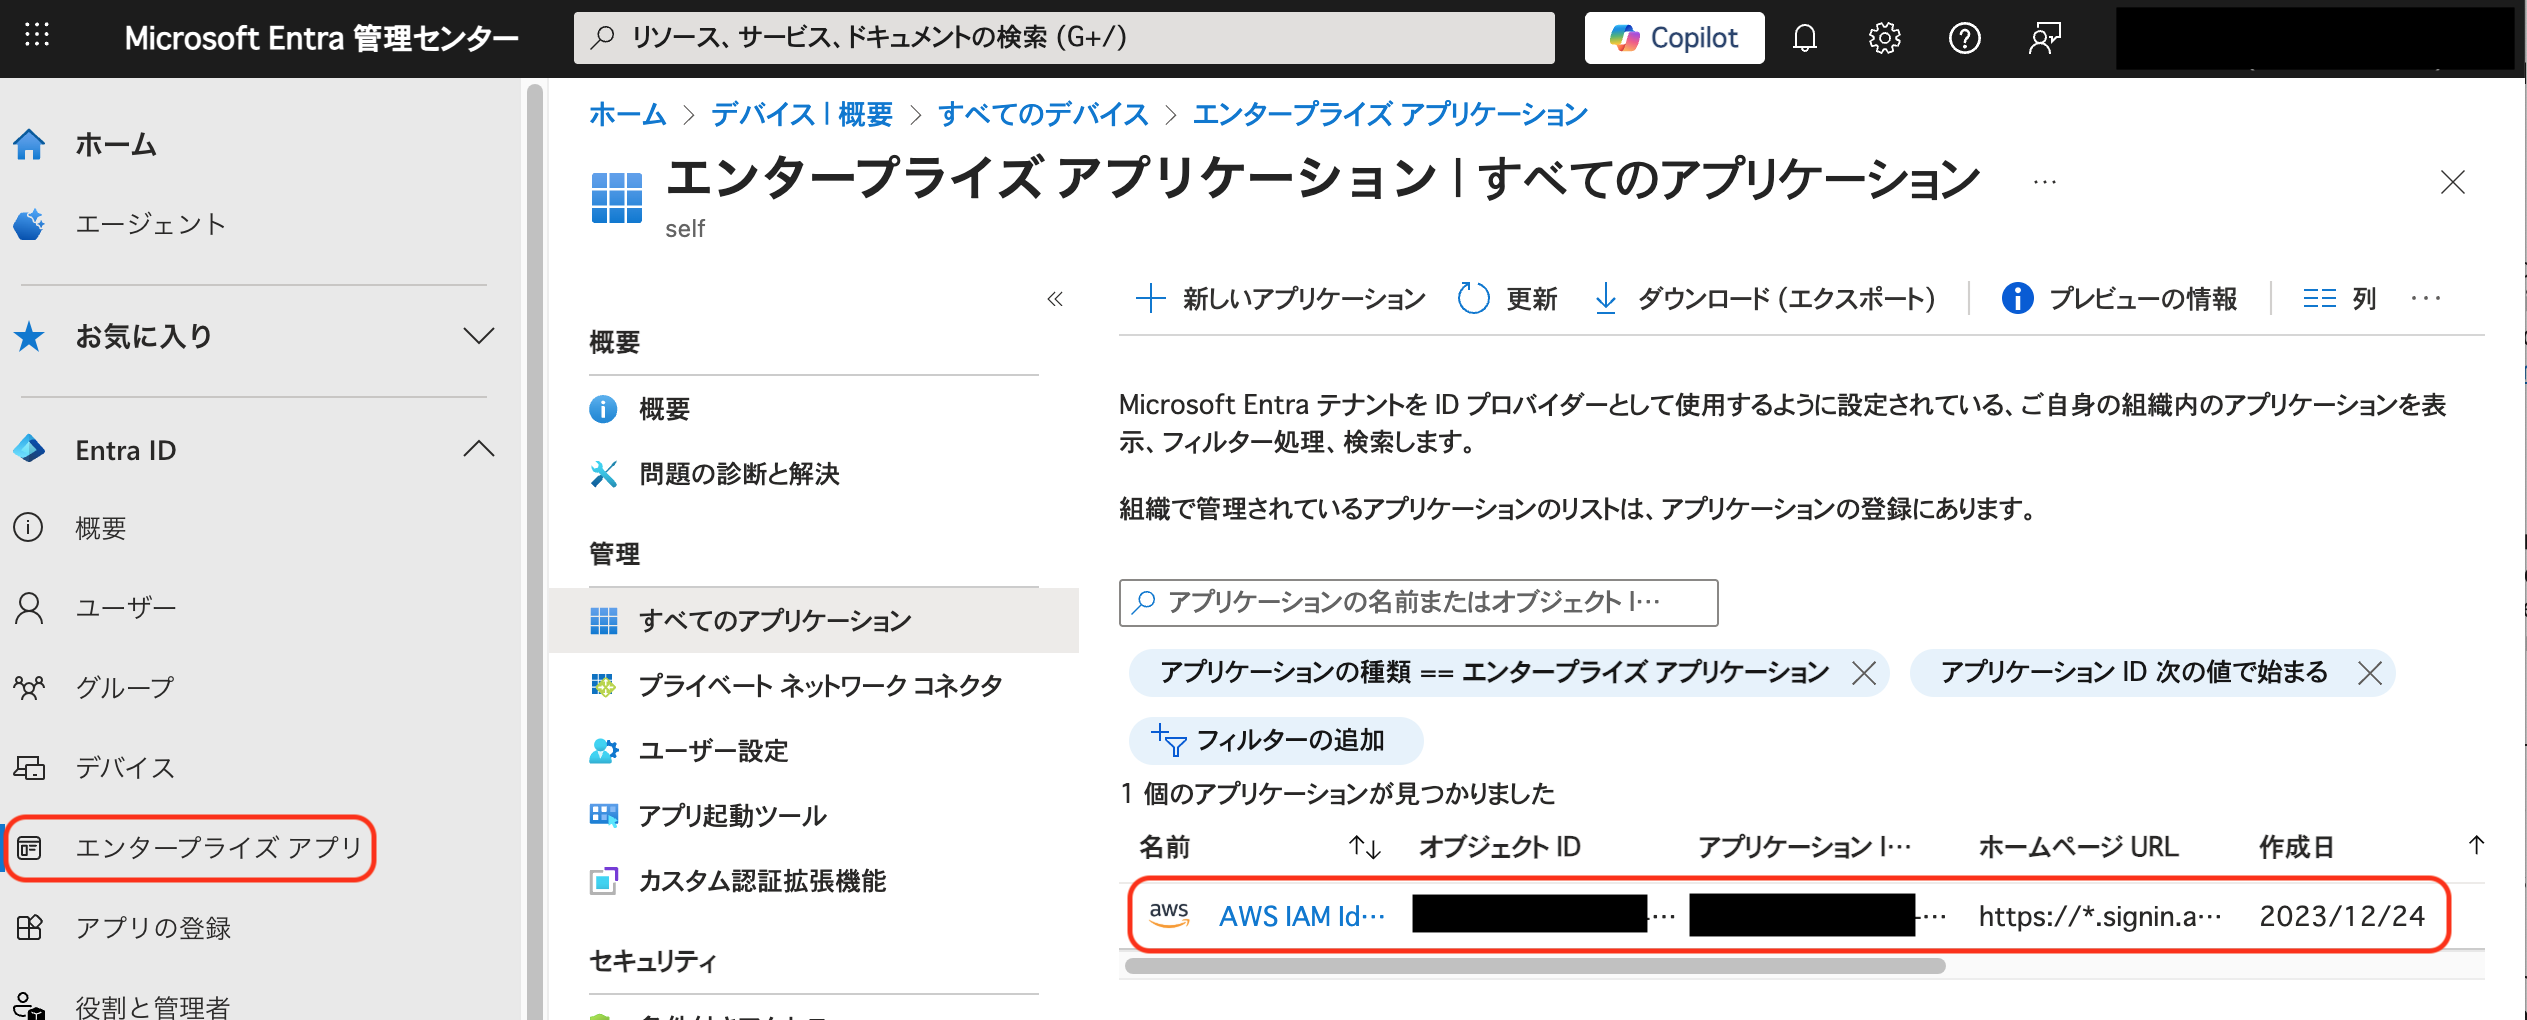Open the notifications bell
The width and height of the screenshot is (2527, 1020).
[1806, 38]
